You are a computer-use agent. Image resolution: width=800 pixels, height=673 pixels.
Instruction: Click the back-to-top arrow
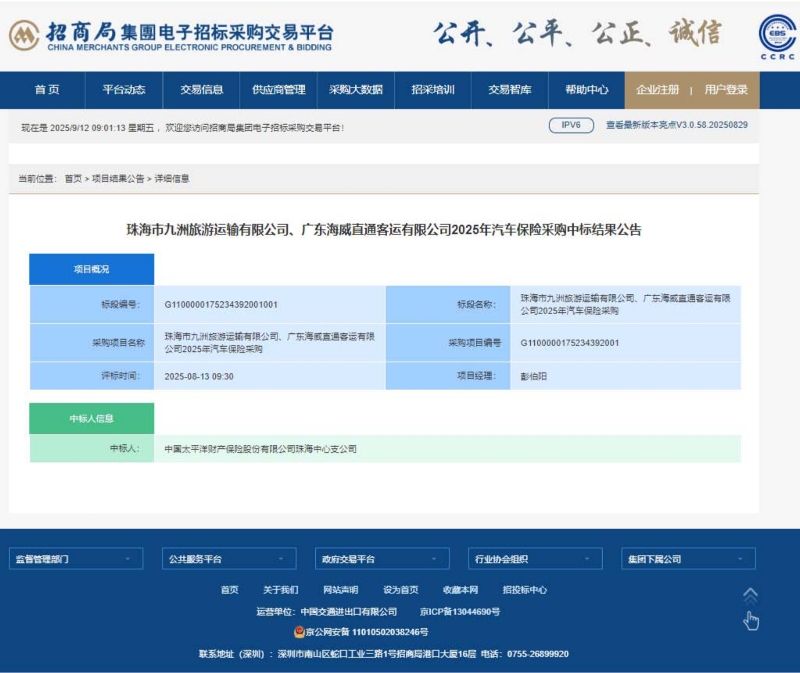click(x=751, y=592)
